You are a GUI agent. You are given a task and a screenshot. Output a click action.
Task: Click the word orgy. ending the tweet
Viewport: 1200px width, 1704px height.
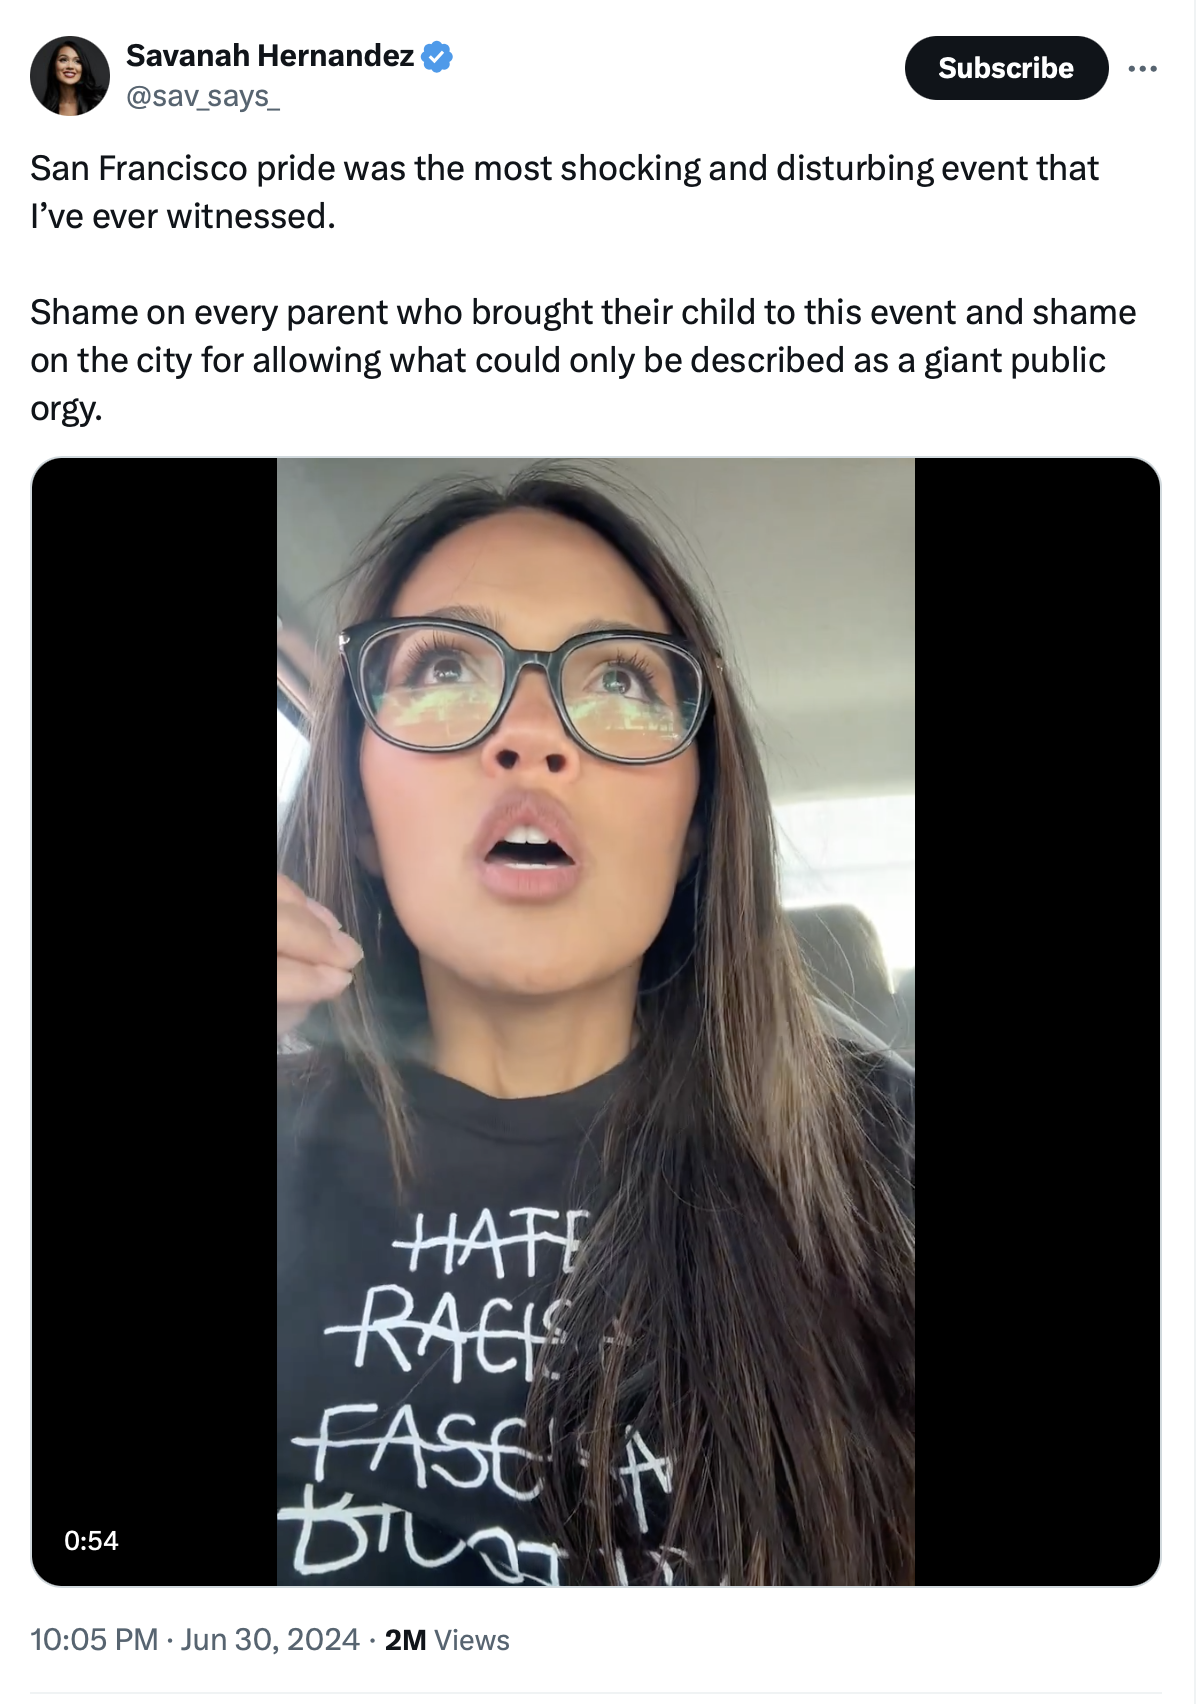pos(66,408)
